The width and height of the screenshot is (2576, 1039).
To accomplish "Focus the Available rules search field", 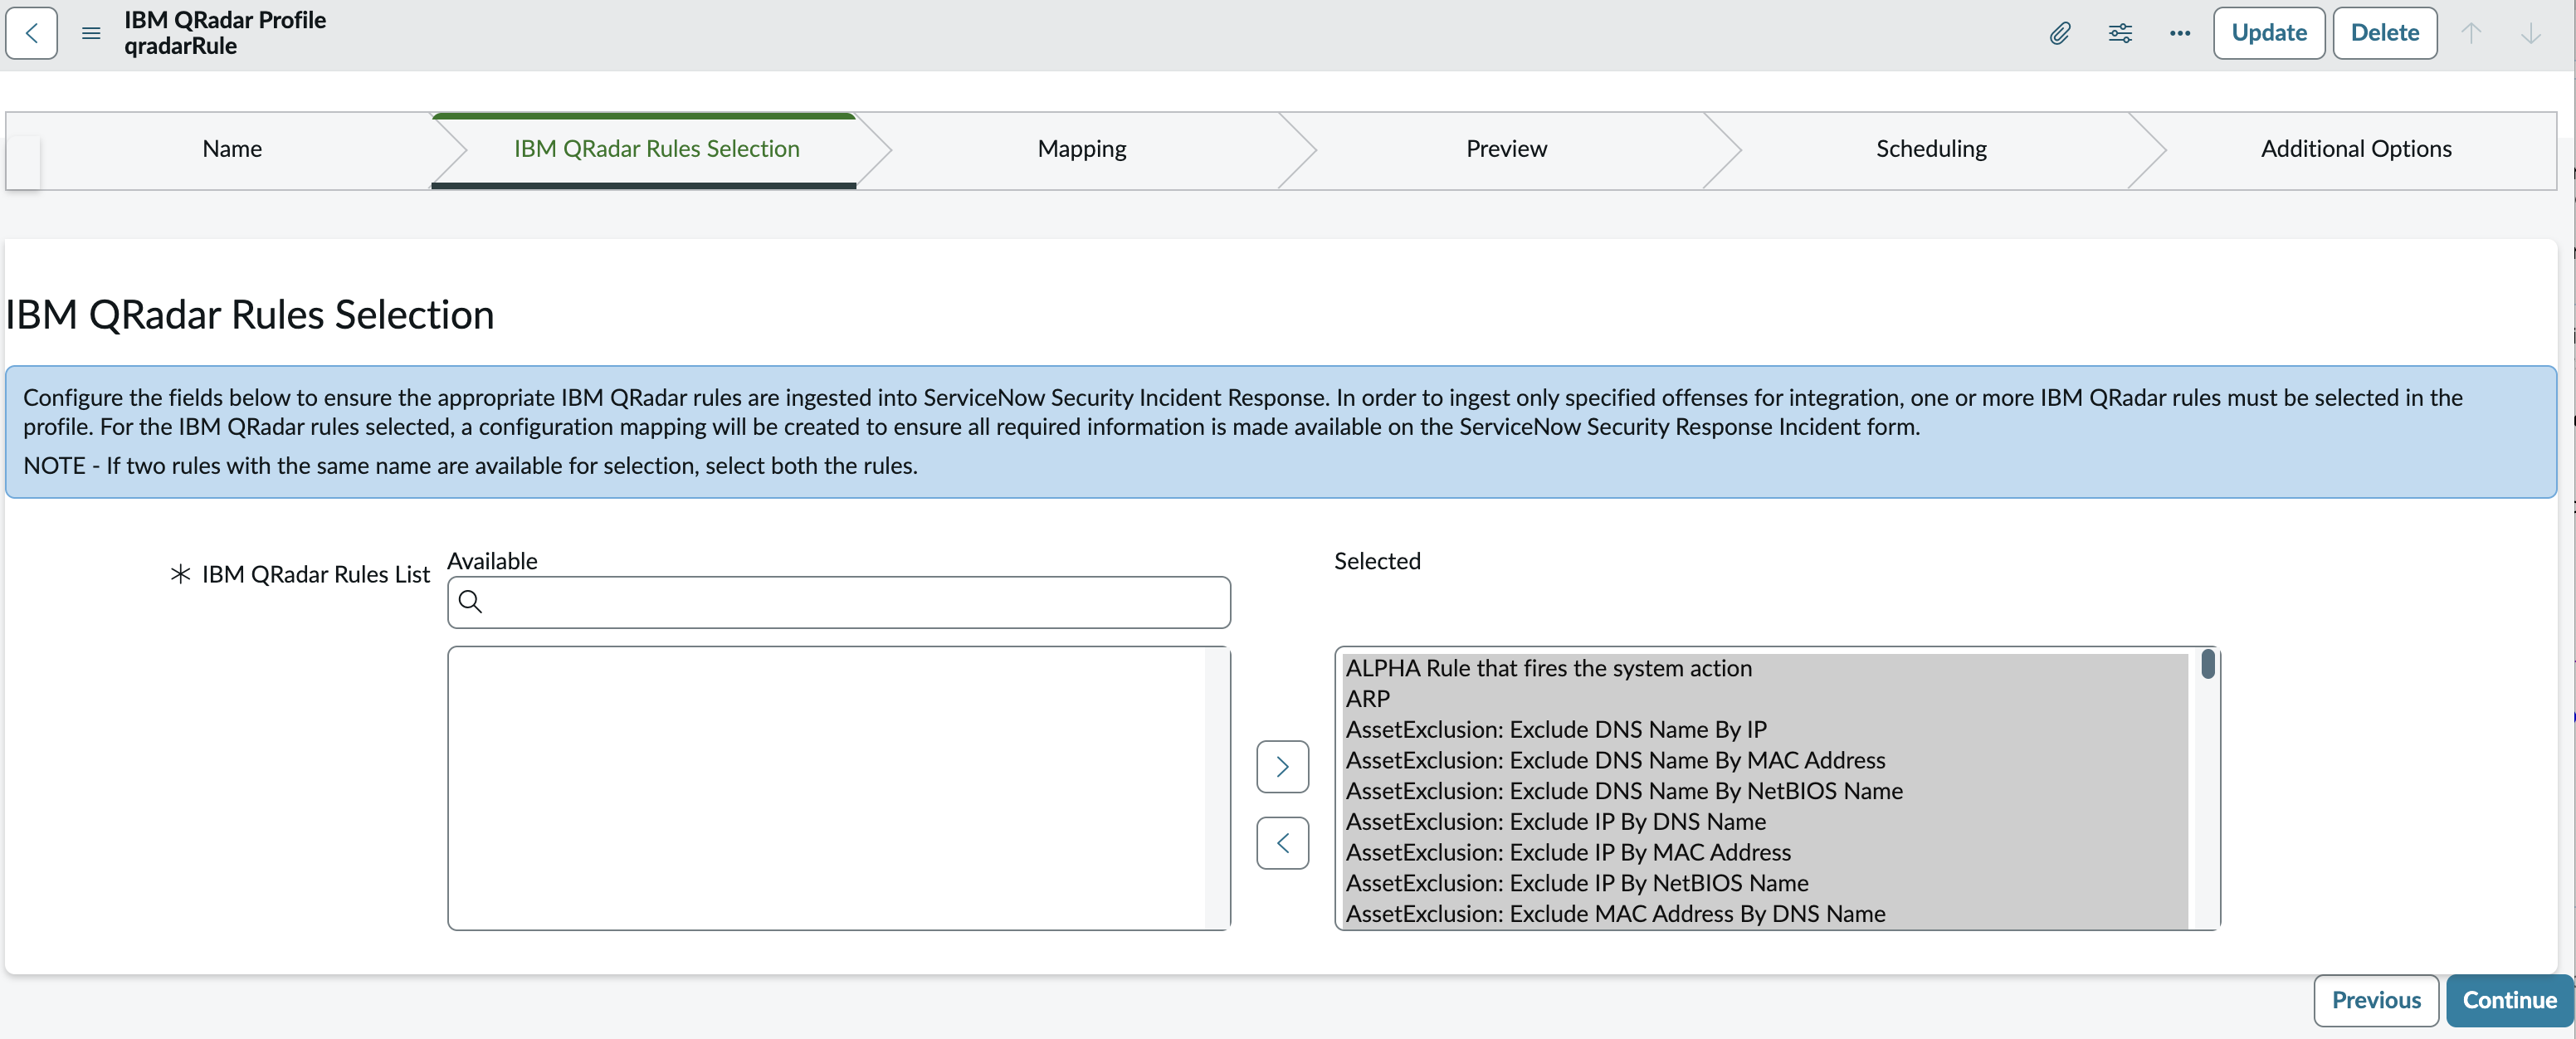I will 839,602.
